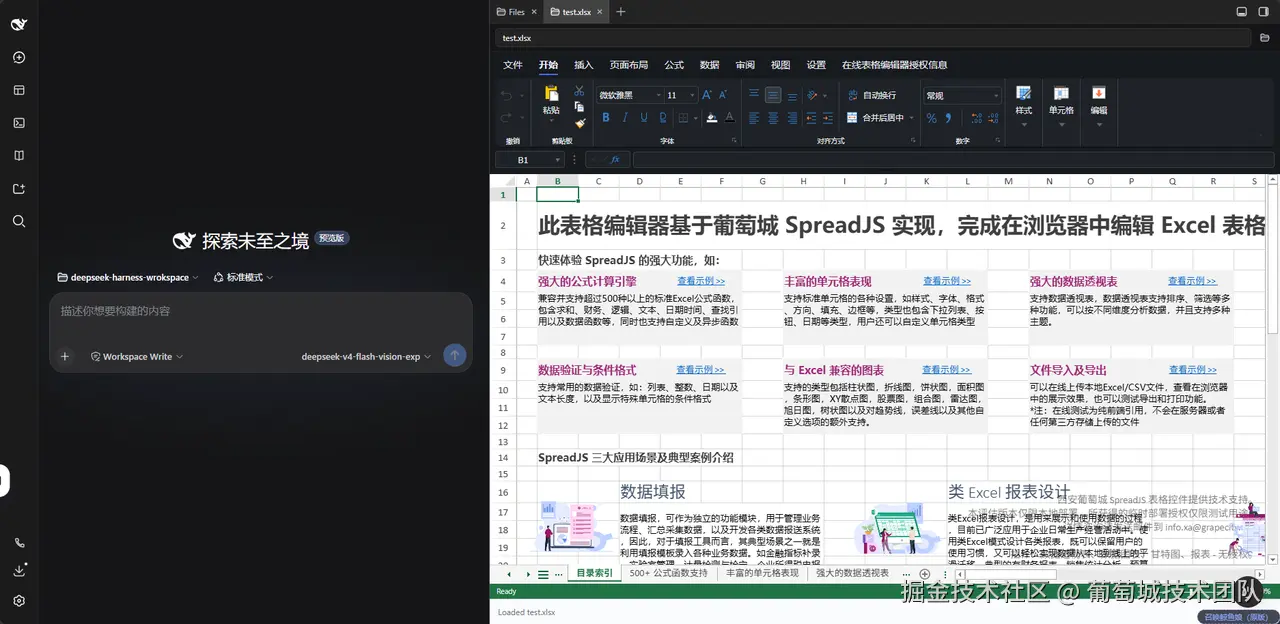Click the download icon in sidebar

(x=19, y=570)
